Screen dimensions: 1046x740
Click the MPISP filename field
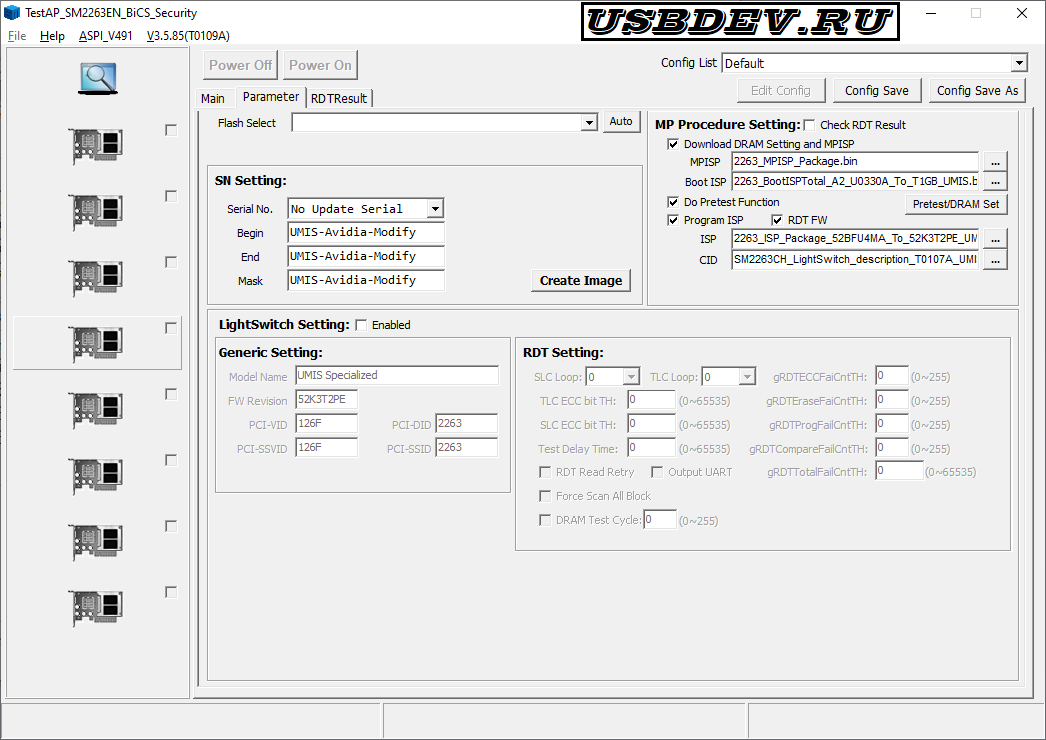tap(855, 161)
